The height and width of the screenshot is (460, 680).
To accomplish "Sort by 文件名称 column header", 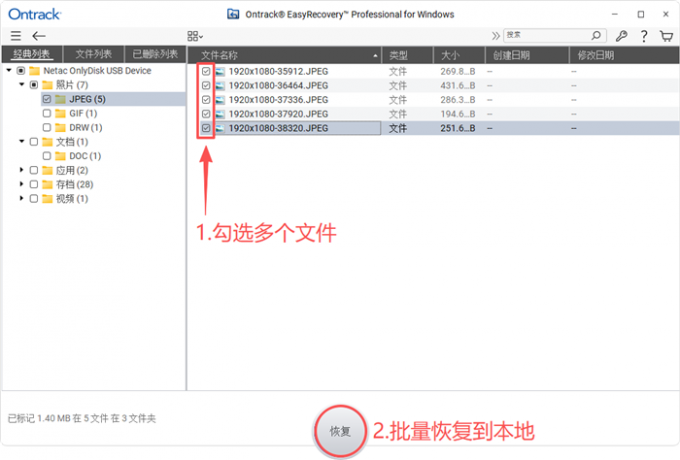I will [x=284, y=55].
